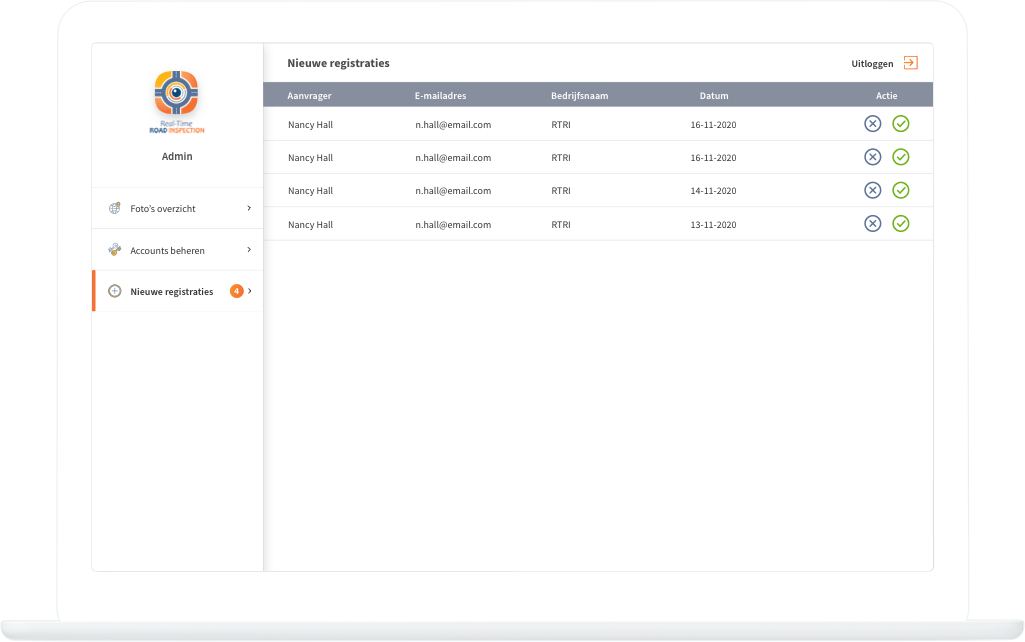Click the orange badge showing 4

tap(237, 291)
